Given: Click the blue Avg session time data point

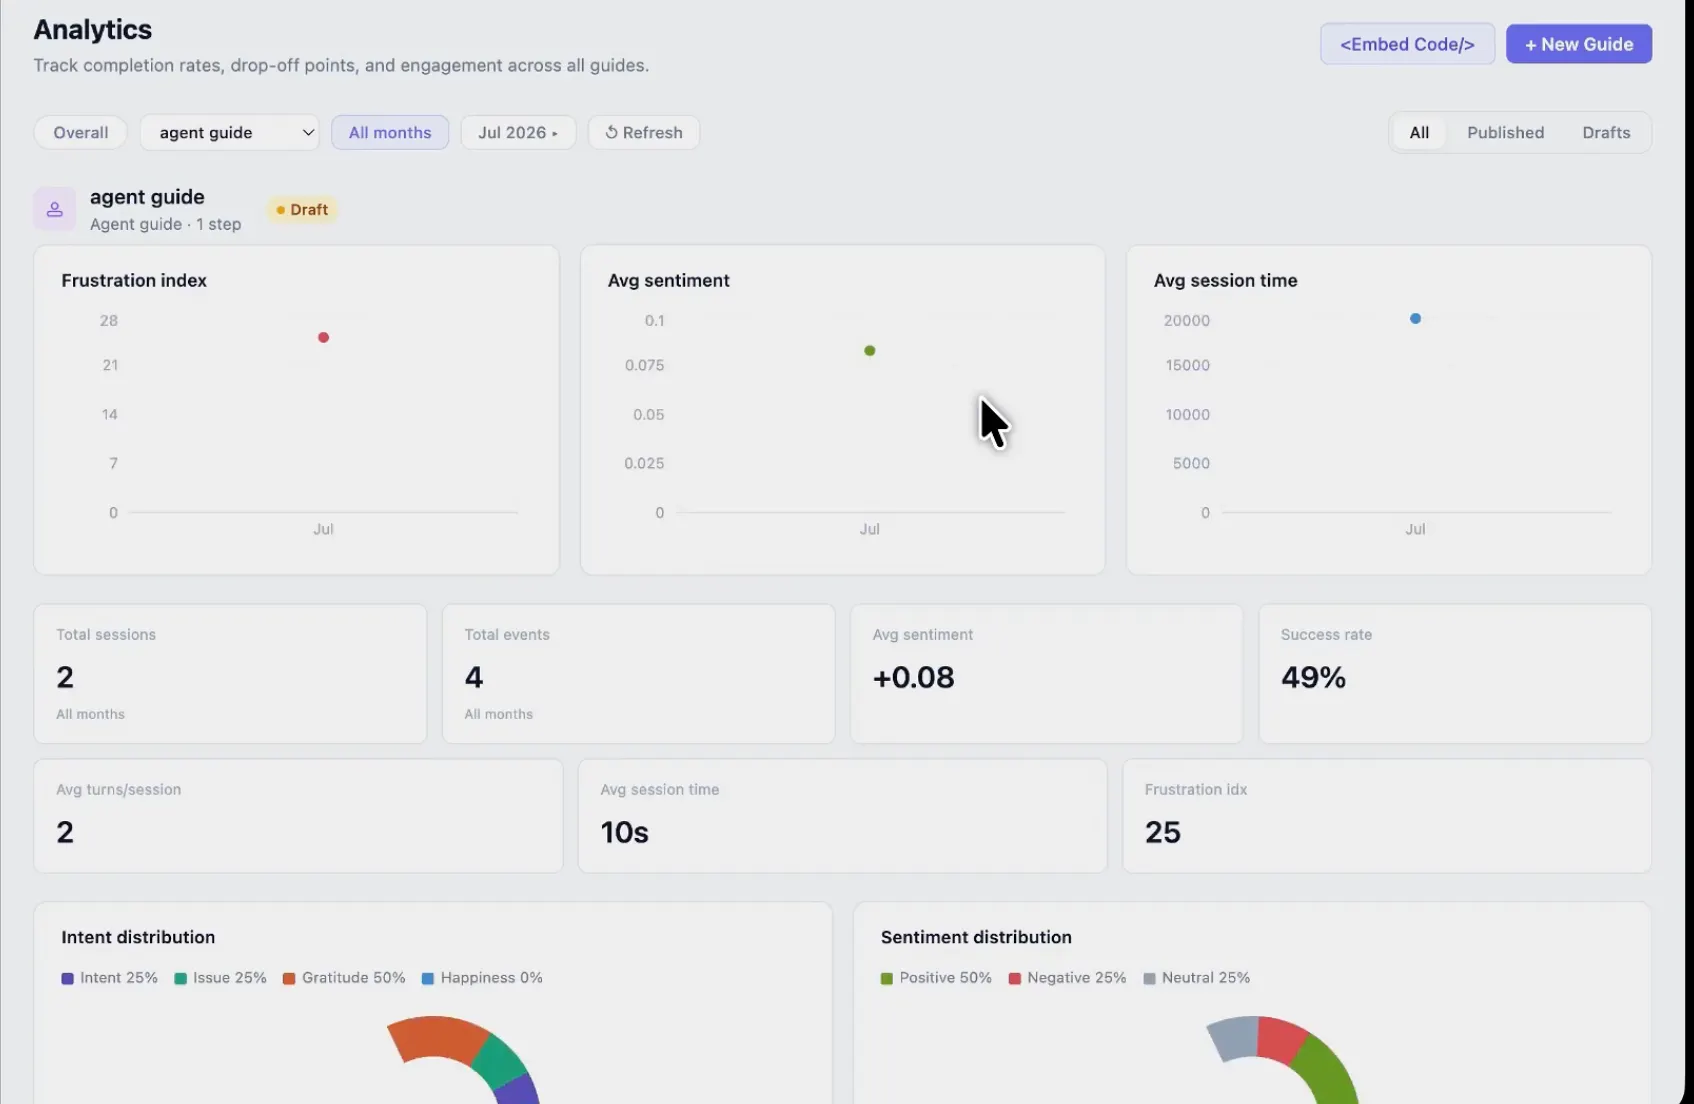Looking at the screenshot, I should pos(1415,318).
